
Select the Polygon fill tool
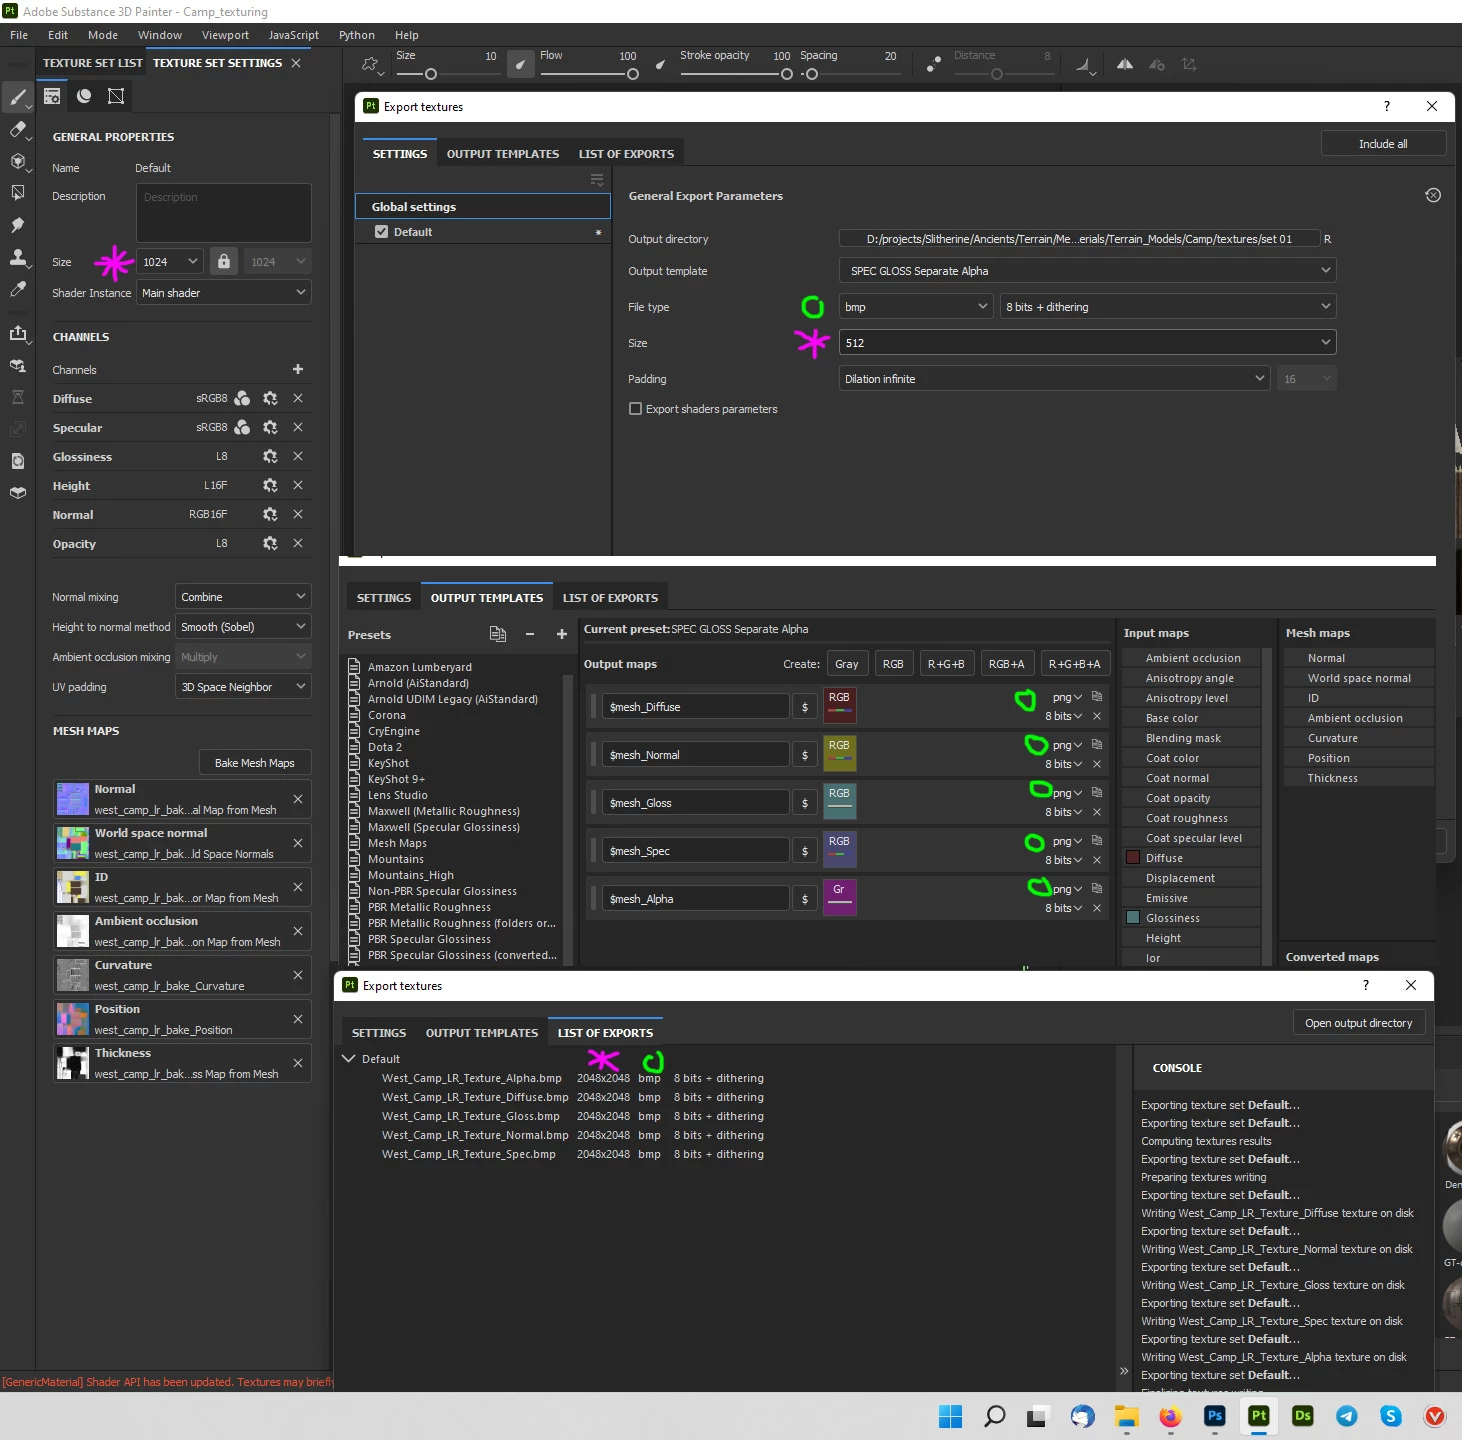pyautogui.click(x=17, y=193)
